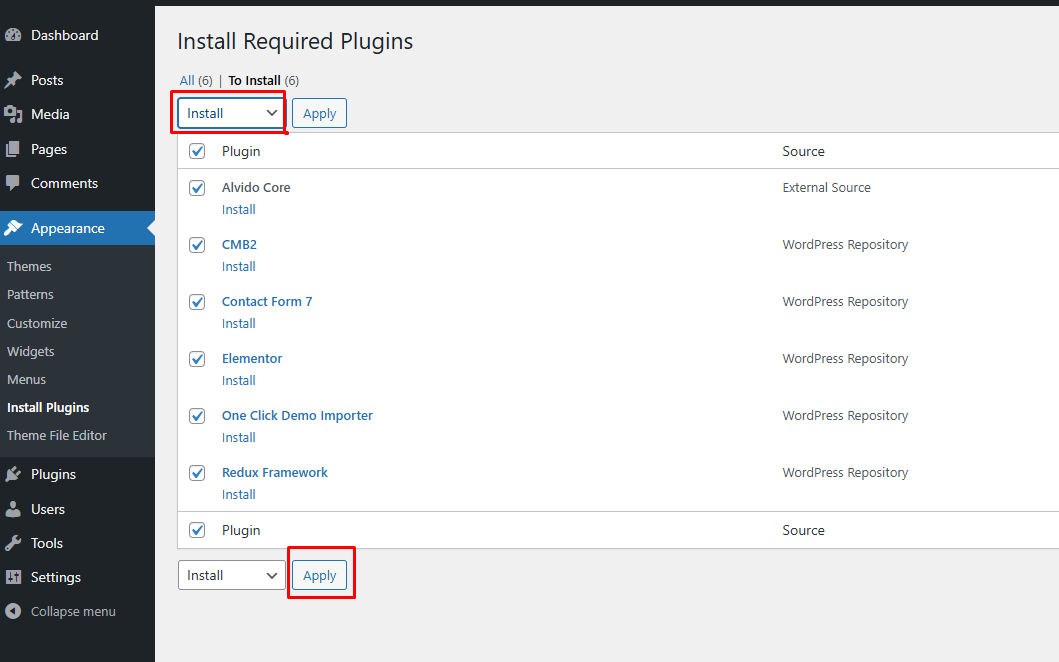The image size is (1059, 662).
Task: Uncheck the Alvido Core plugin checkbox
Action: click(x=197, y=188)
